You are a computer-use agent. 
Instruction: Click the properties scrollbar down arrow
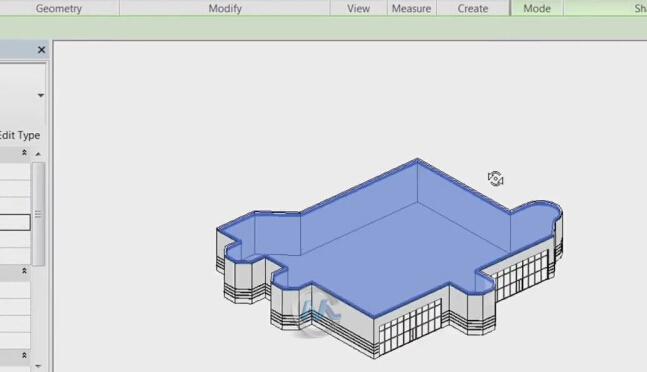[x=38, y=365]
